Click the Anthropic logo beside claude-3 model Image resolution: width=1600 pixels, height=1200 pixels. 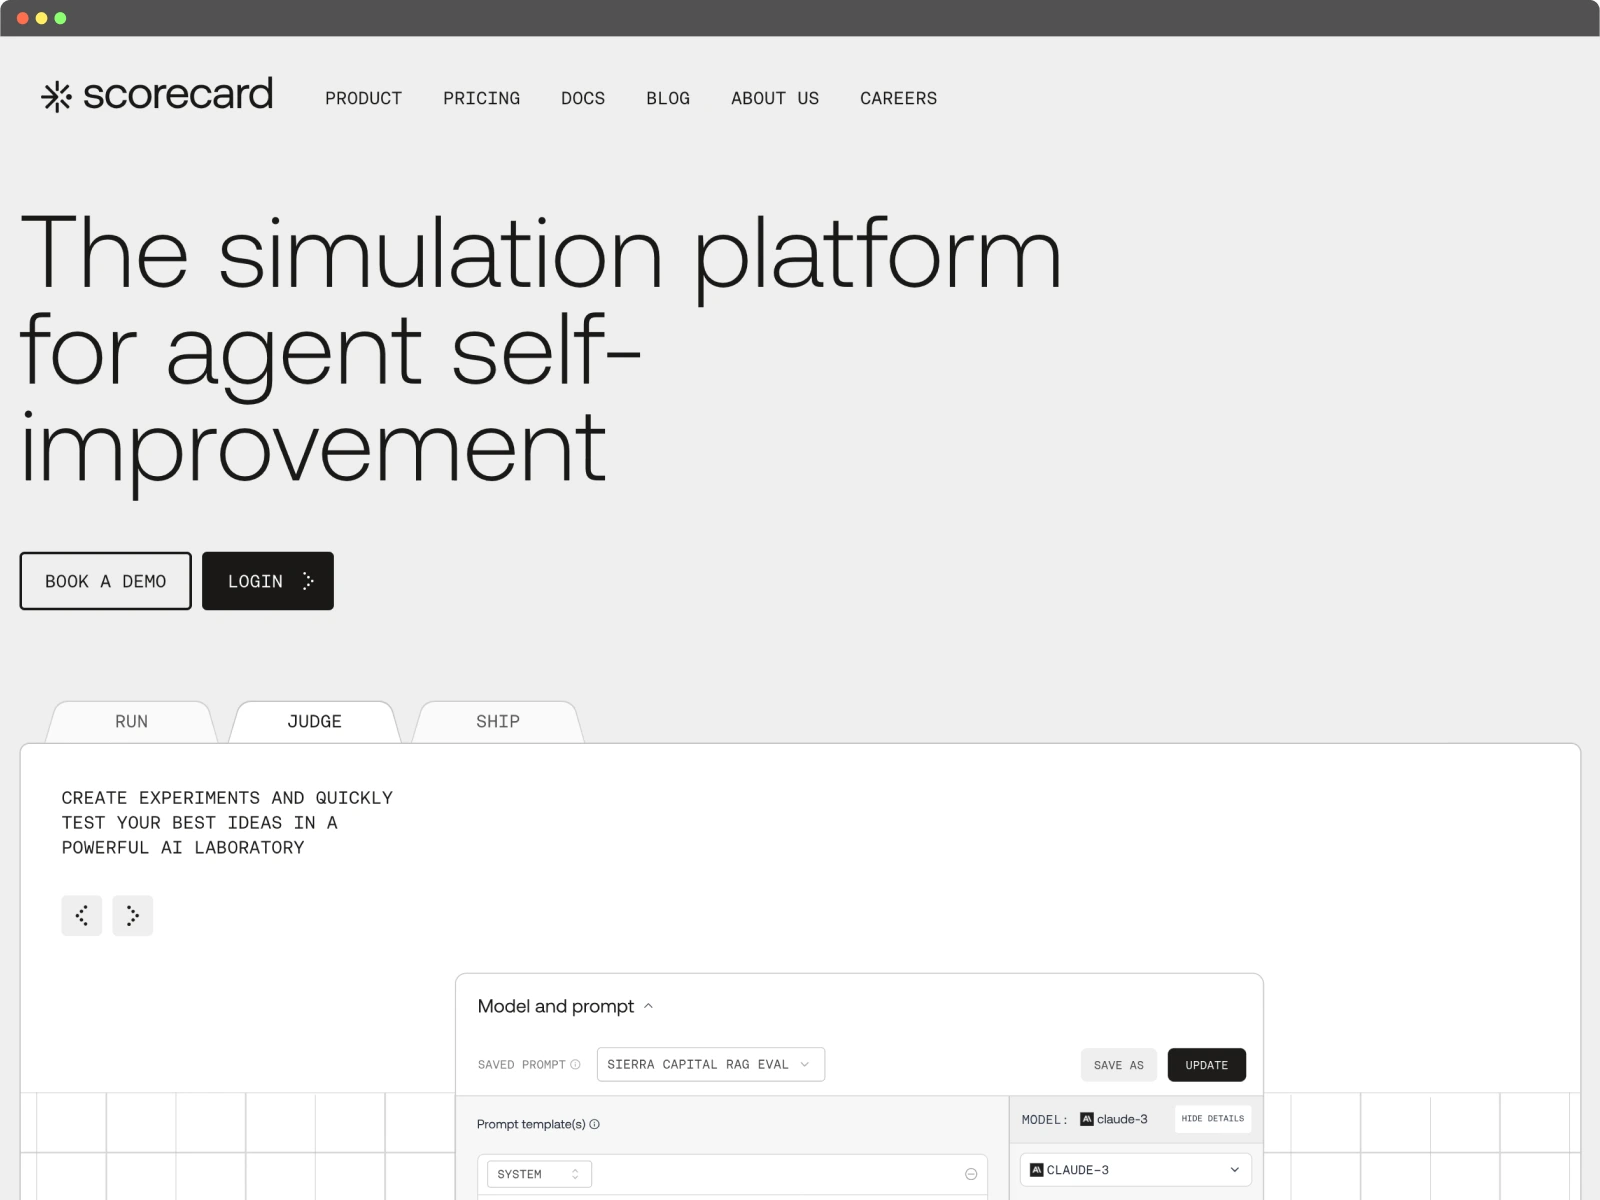1086,1119
